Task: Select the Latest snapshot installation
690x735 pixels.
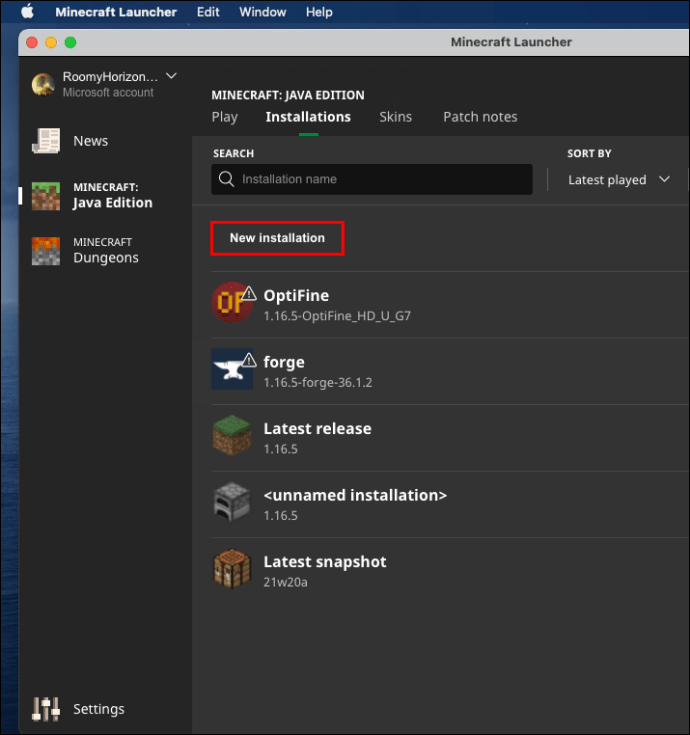Action: click(x=325, y=562)
